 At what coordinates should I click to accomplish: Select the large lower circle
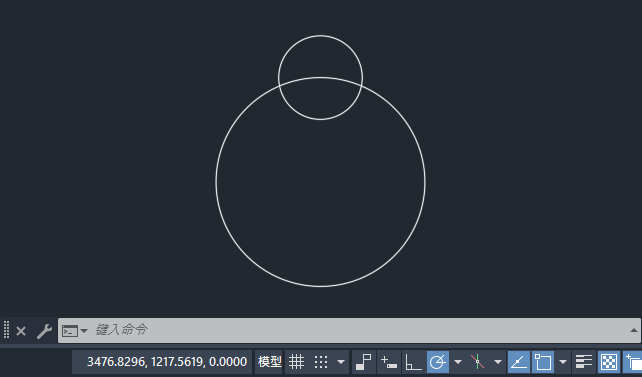pos(321,286)
